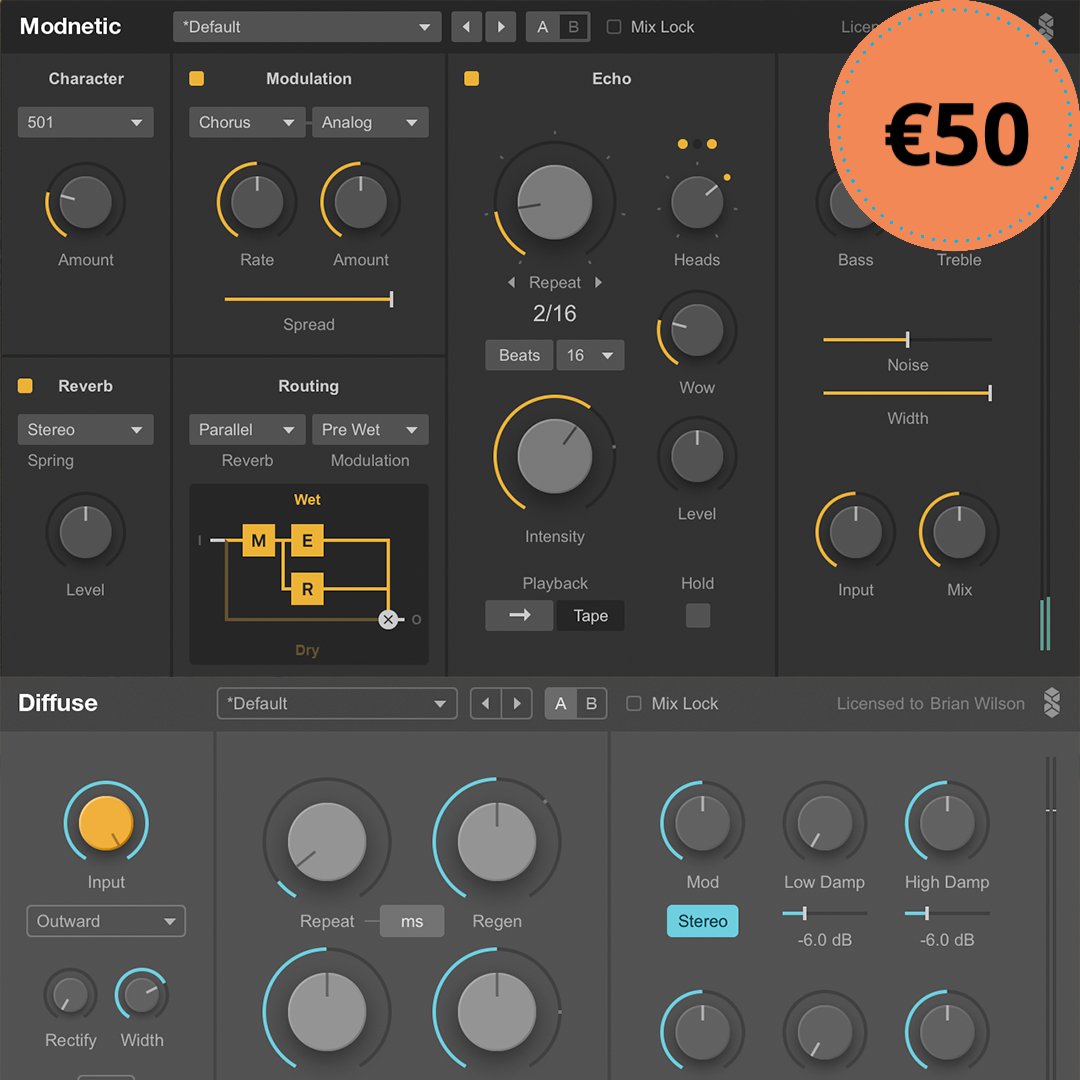Click the Diffuse Low Damp knob
The width and height of the screenshot is (1080, 1080).
824,822
